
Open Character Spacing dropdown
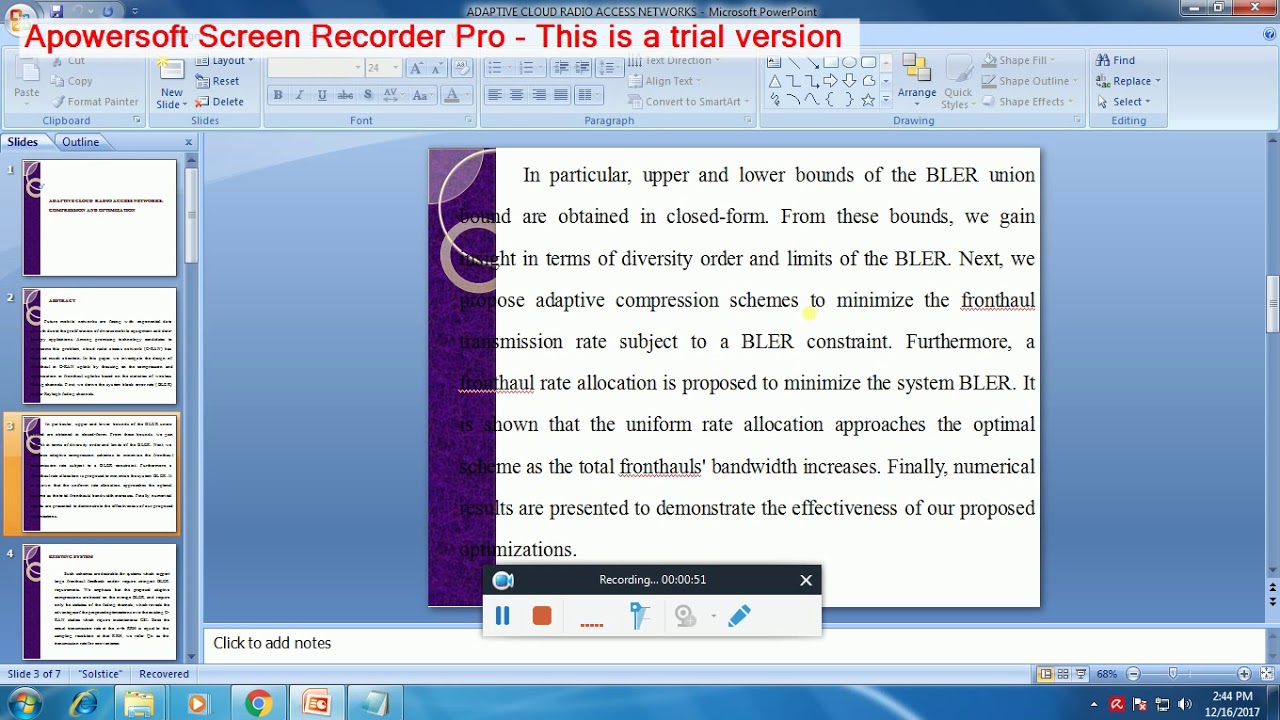(x=393, y=95)
